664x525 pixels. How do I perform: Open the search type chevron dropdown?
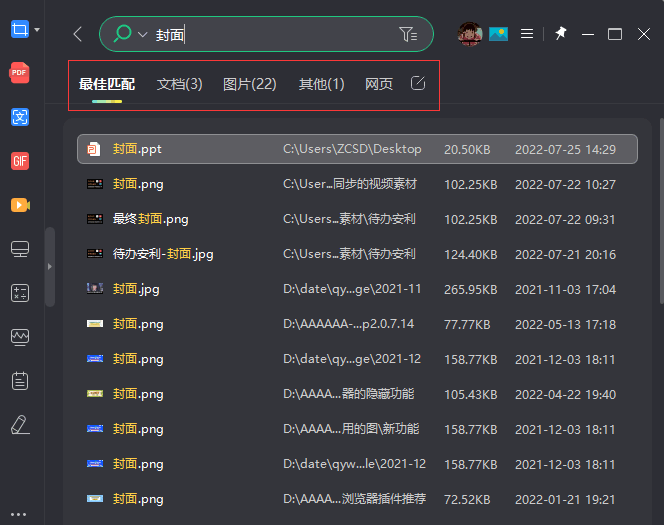pyautogui.click(x=143, y=34)
